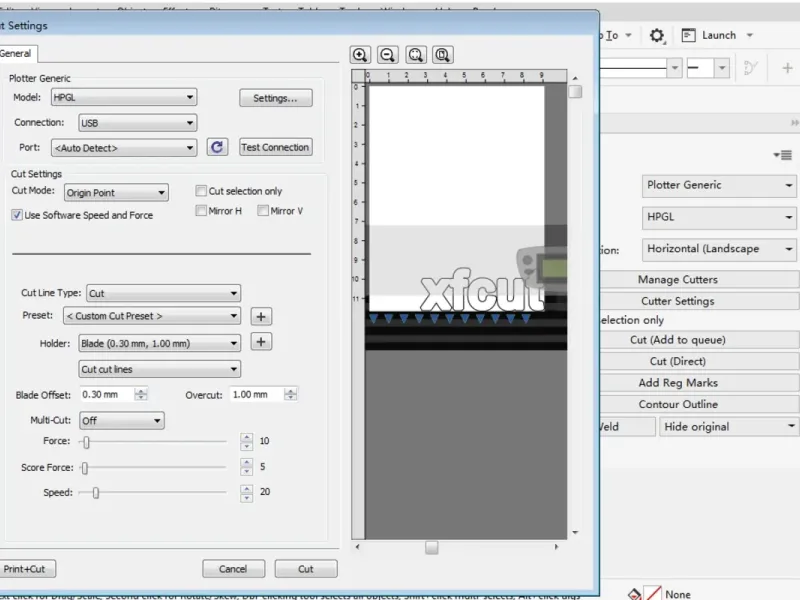Image resolution: width=800 pixels, height=600 pixels.
Task: Select the General tab
Action: [16, 53]
